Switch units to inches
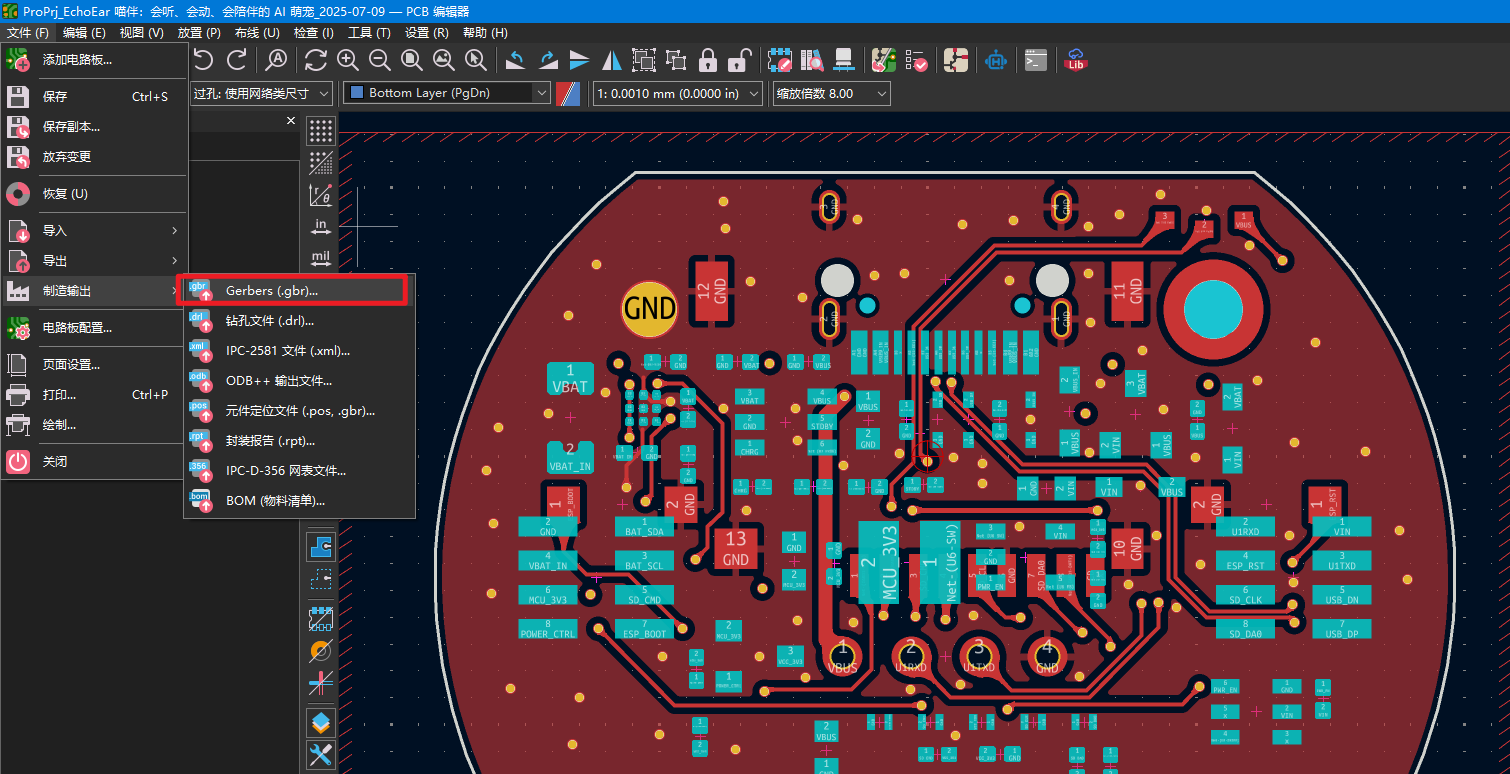Viewport: 1510px width, 774px height. 321,227
